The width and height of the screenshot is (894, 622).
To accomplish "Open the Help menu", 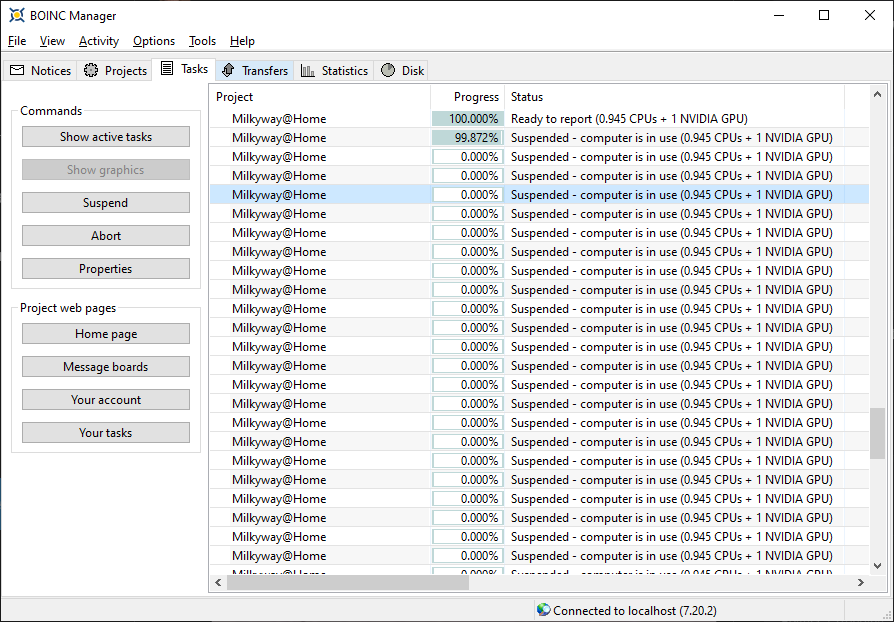I will tap(242, 41).
